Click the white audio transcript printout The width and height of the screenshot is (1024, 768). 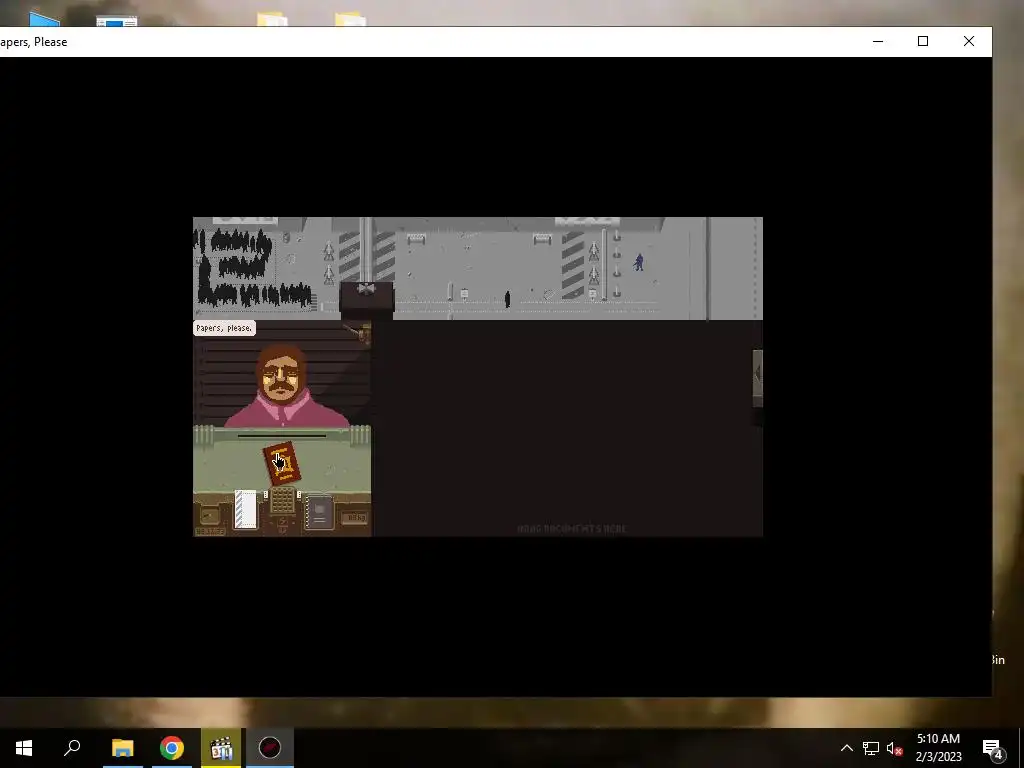click(x=246, y=509)
